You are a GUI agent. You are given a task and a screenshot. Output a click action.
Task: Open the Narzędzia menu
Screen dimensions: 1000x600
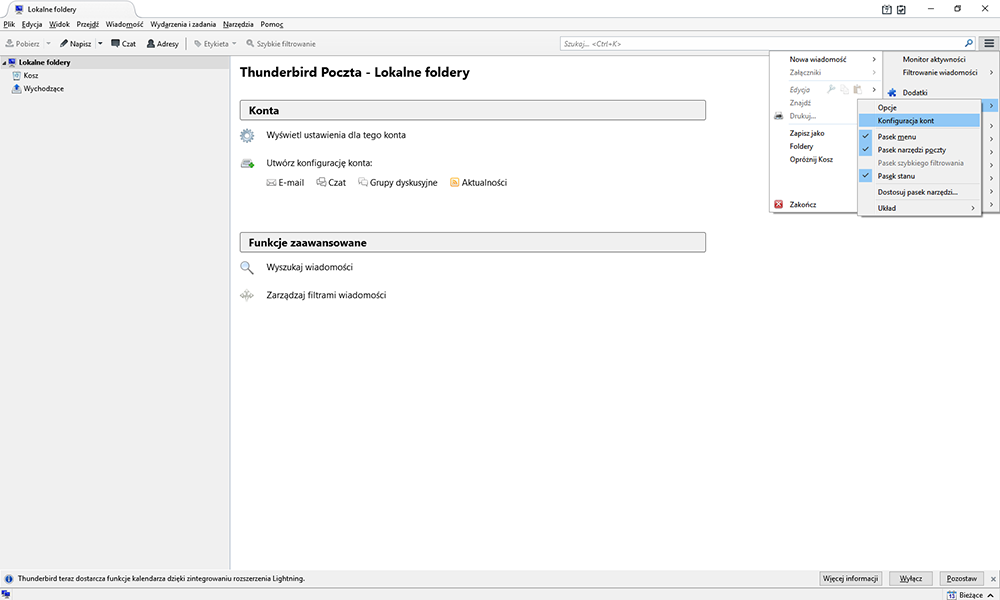click(238, 24)
